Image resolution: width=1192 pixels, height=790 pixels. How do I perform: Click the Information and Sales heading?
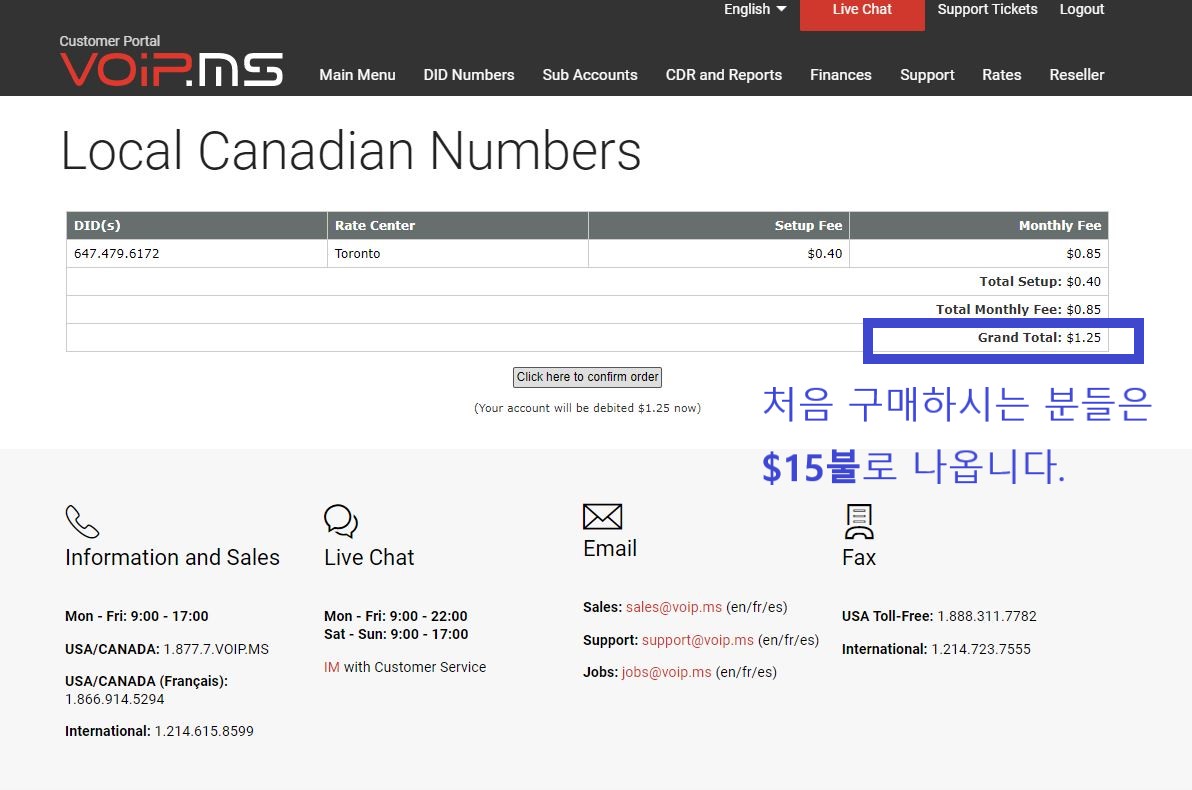(173, 557)
